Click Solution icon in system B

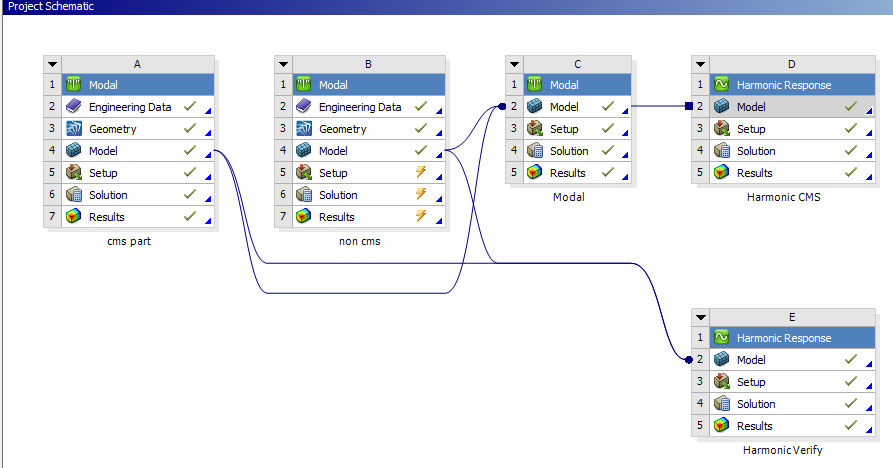[x=304, y=194]
